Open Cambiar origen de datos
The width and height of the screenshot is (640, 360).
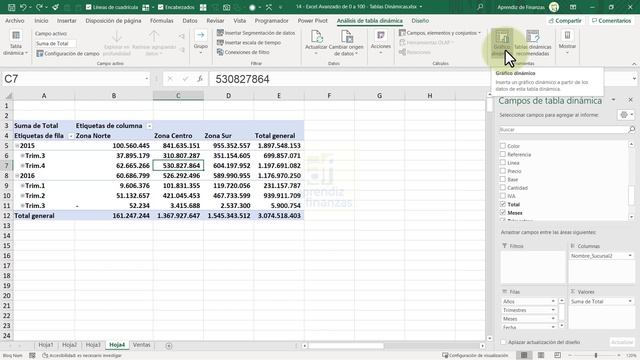pyautogui.click(x=346, y=42)
